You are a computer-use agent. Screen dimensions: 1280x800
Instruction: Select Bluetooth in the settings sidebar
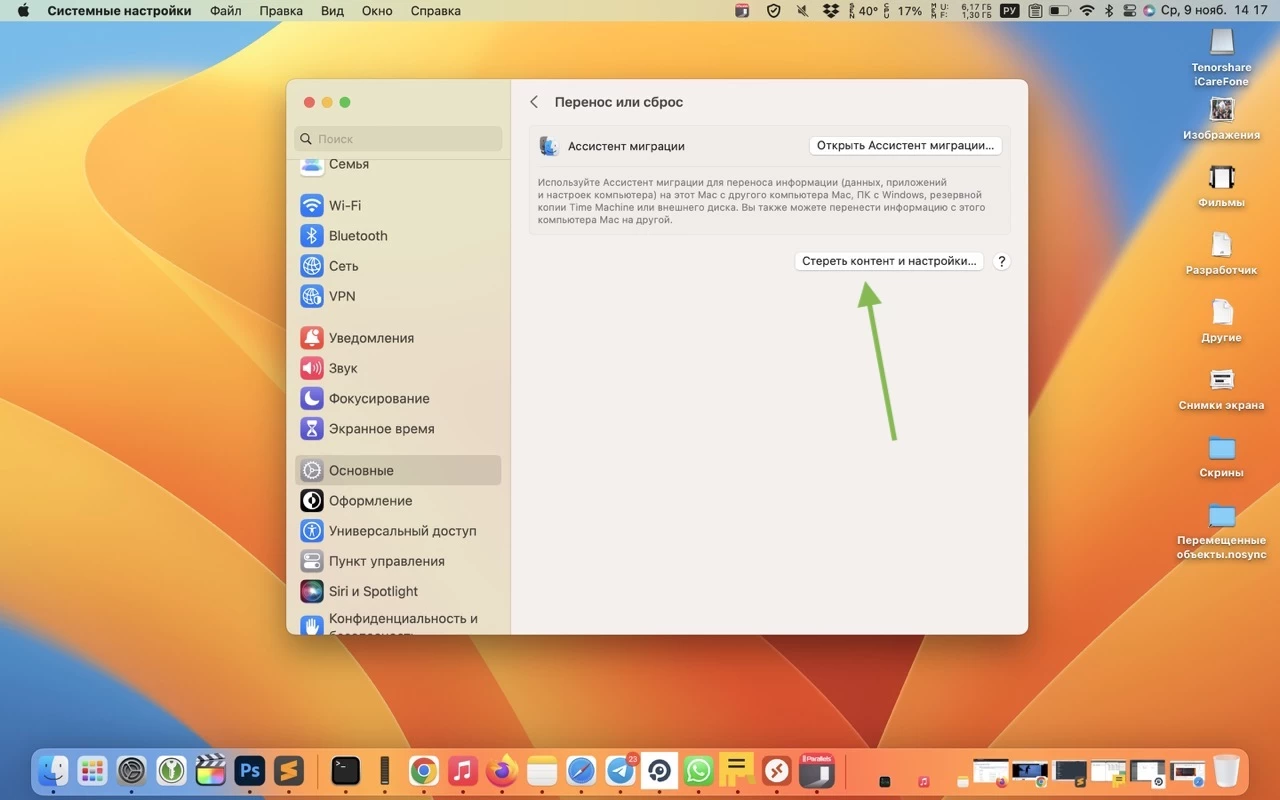tap(358, 235)
